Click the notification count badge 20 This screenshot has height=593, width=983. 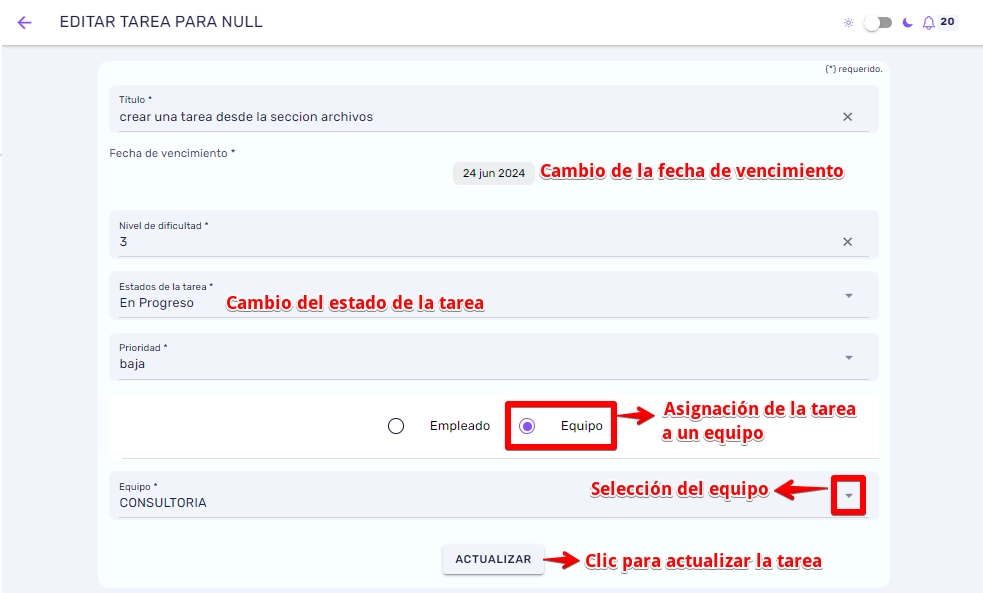[x=947, y=21]
